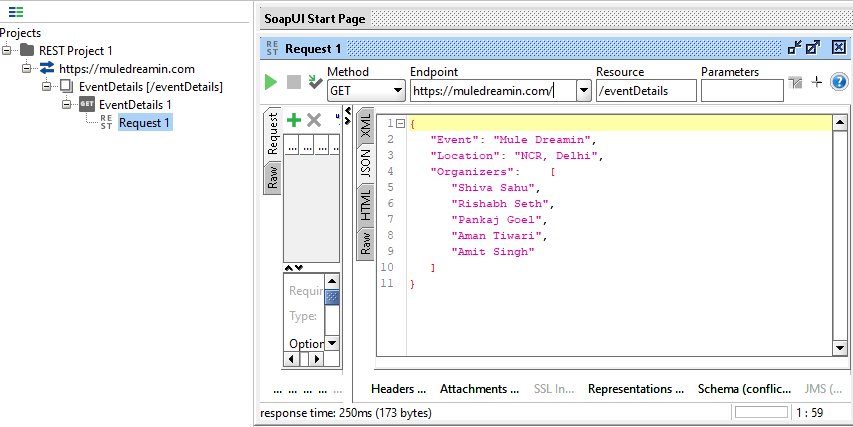Switch to the XML response tab
This screenshot has height=427, width=853.
(366, 127)
